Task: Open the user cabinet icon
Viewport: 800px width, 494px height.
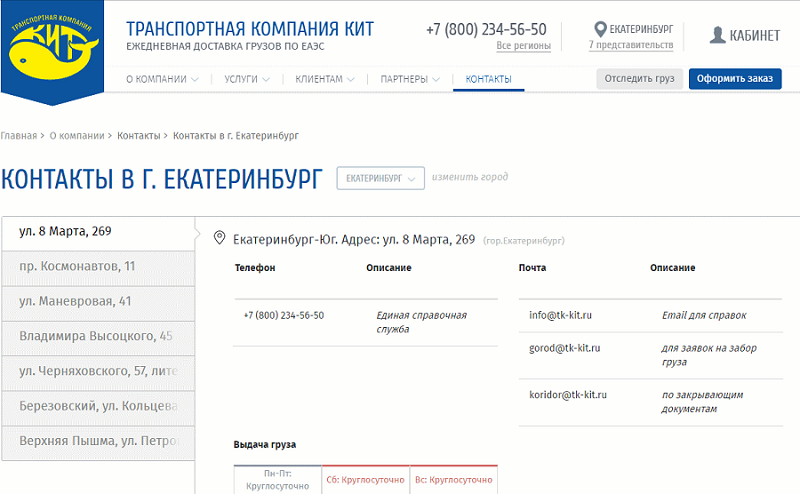Action: [x=717, y=35]
